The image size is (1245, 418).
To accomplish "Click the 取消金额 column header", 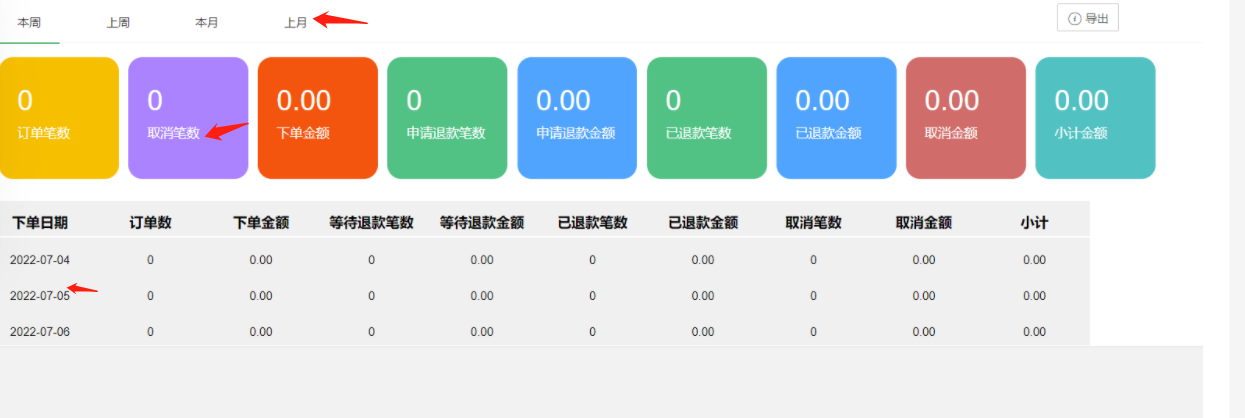I will click(923, 222).
